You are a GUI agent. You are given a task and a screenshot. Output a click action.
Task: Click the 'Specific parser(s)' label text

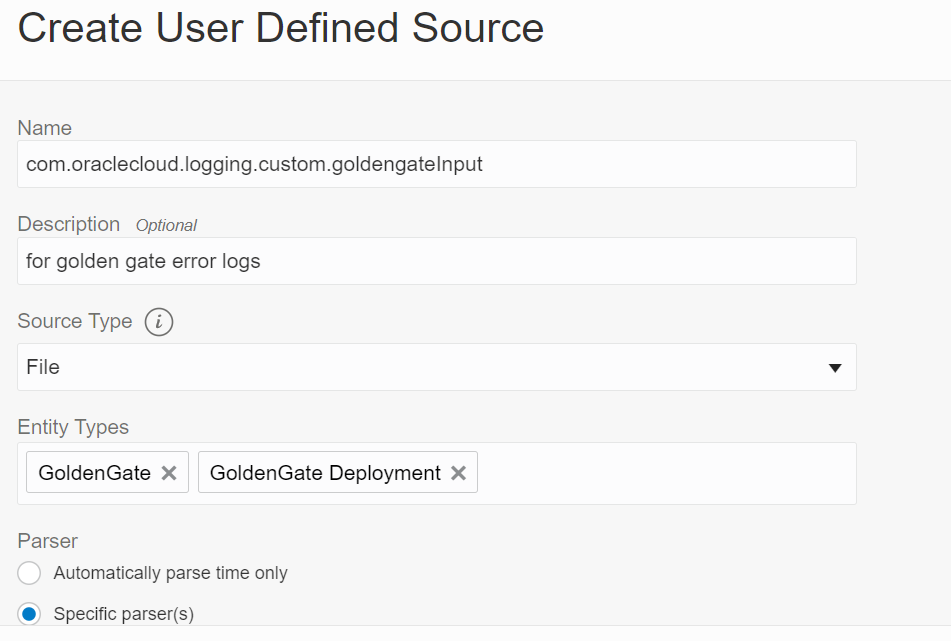coord(124,613)
